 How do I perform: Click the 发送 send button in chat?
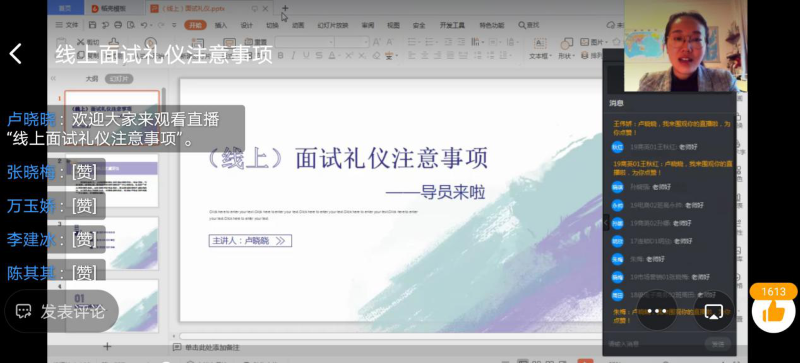[x=718, y=344]
